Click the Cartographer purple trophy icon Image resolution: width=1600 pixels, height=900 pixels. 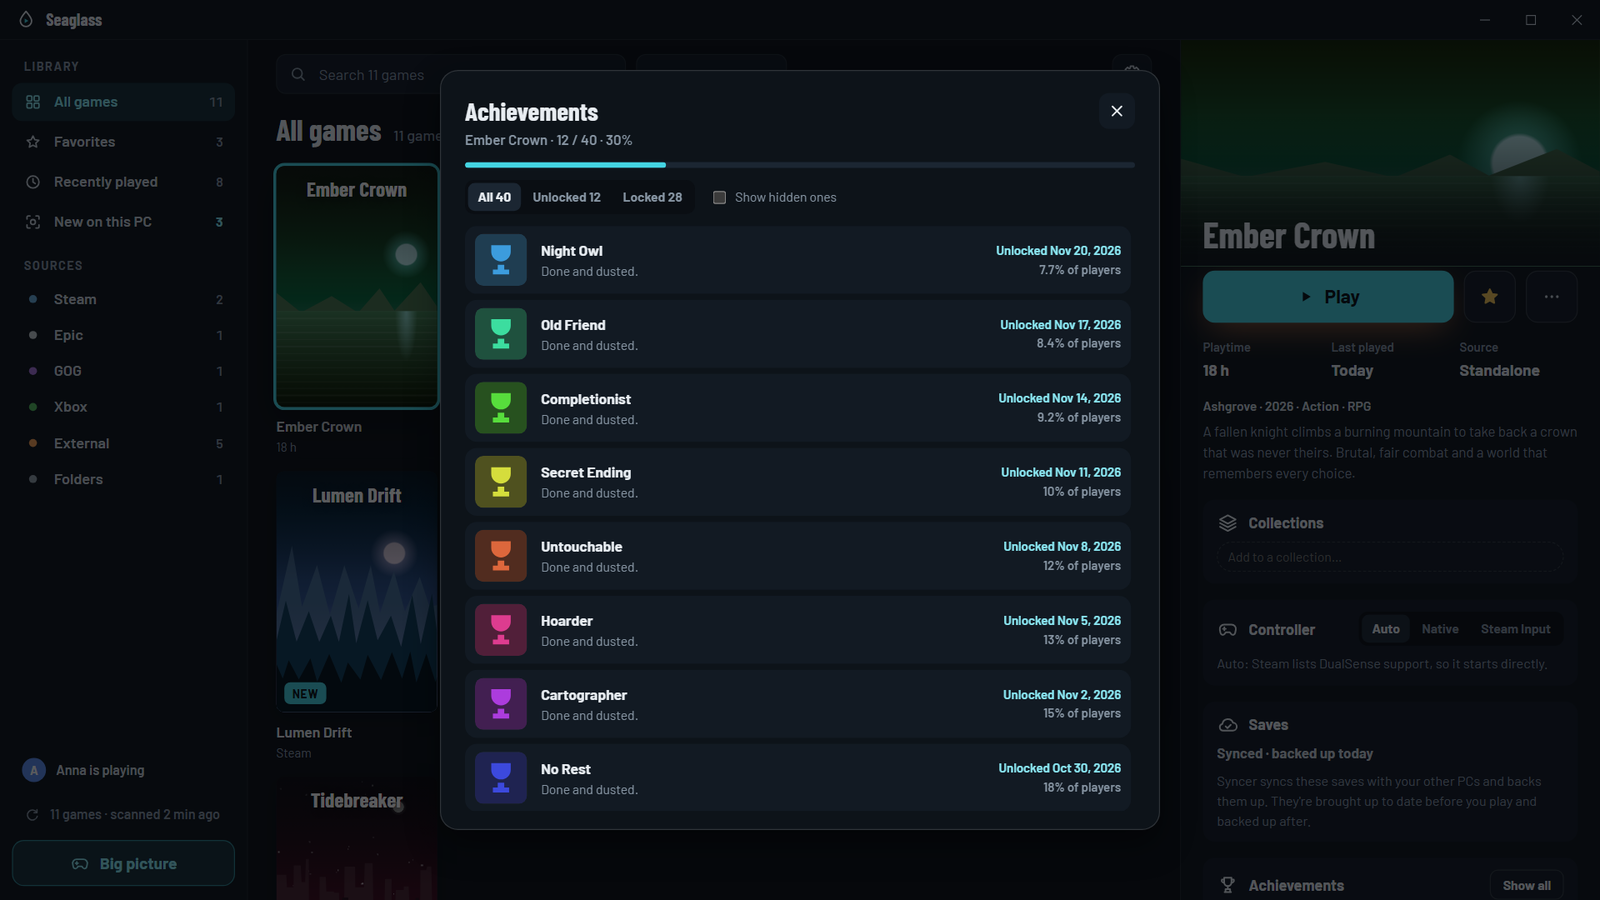click(501, 704)
